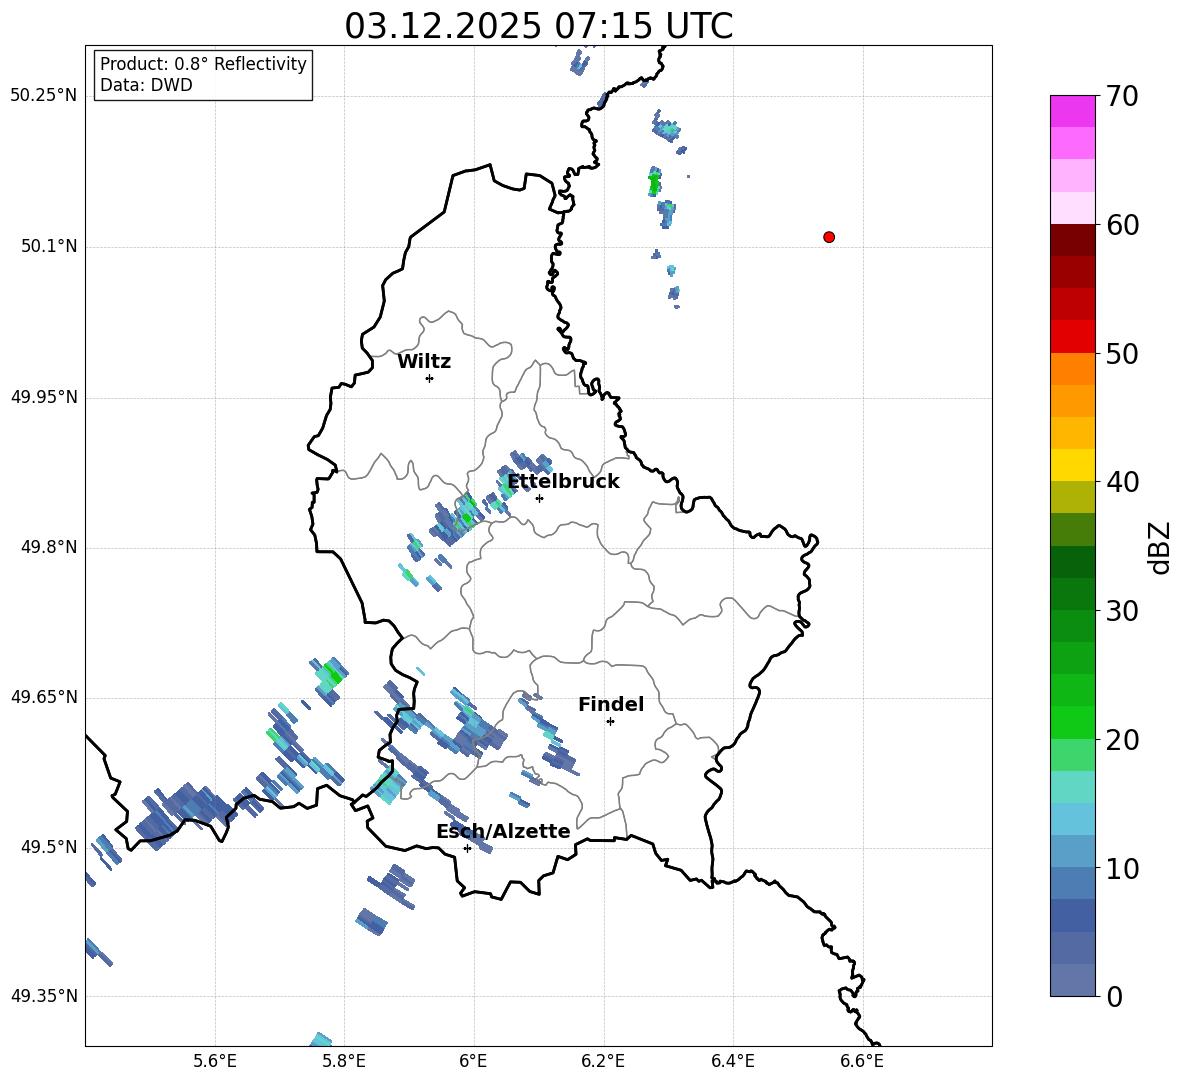The height and width of the screenshot is (1081, 1184).
Task: Click the 49.5°N latitude label
Action: pos(50,846)
